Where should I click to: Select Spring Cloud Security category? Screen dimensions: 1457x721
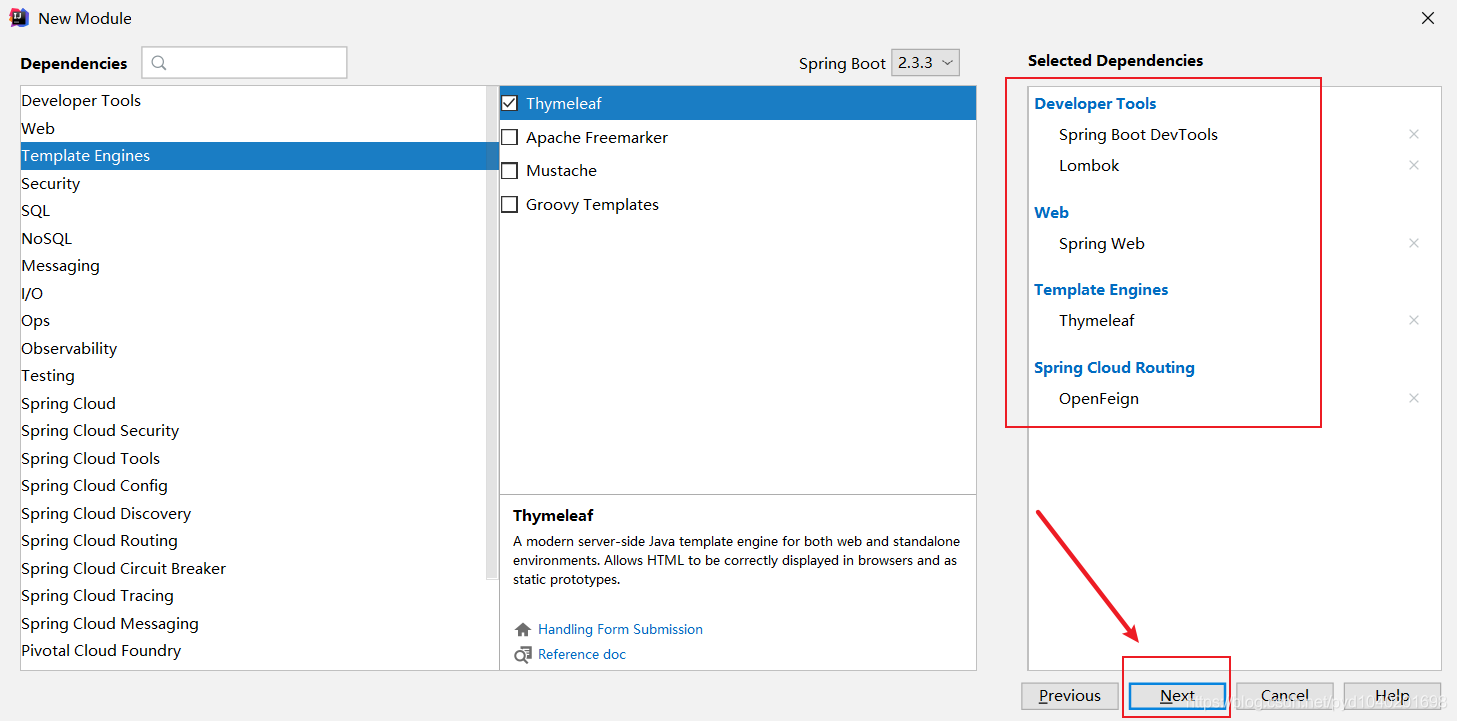coord(253,431)
